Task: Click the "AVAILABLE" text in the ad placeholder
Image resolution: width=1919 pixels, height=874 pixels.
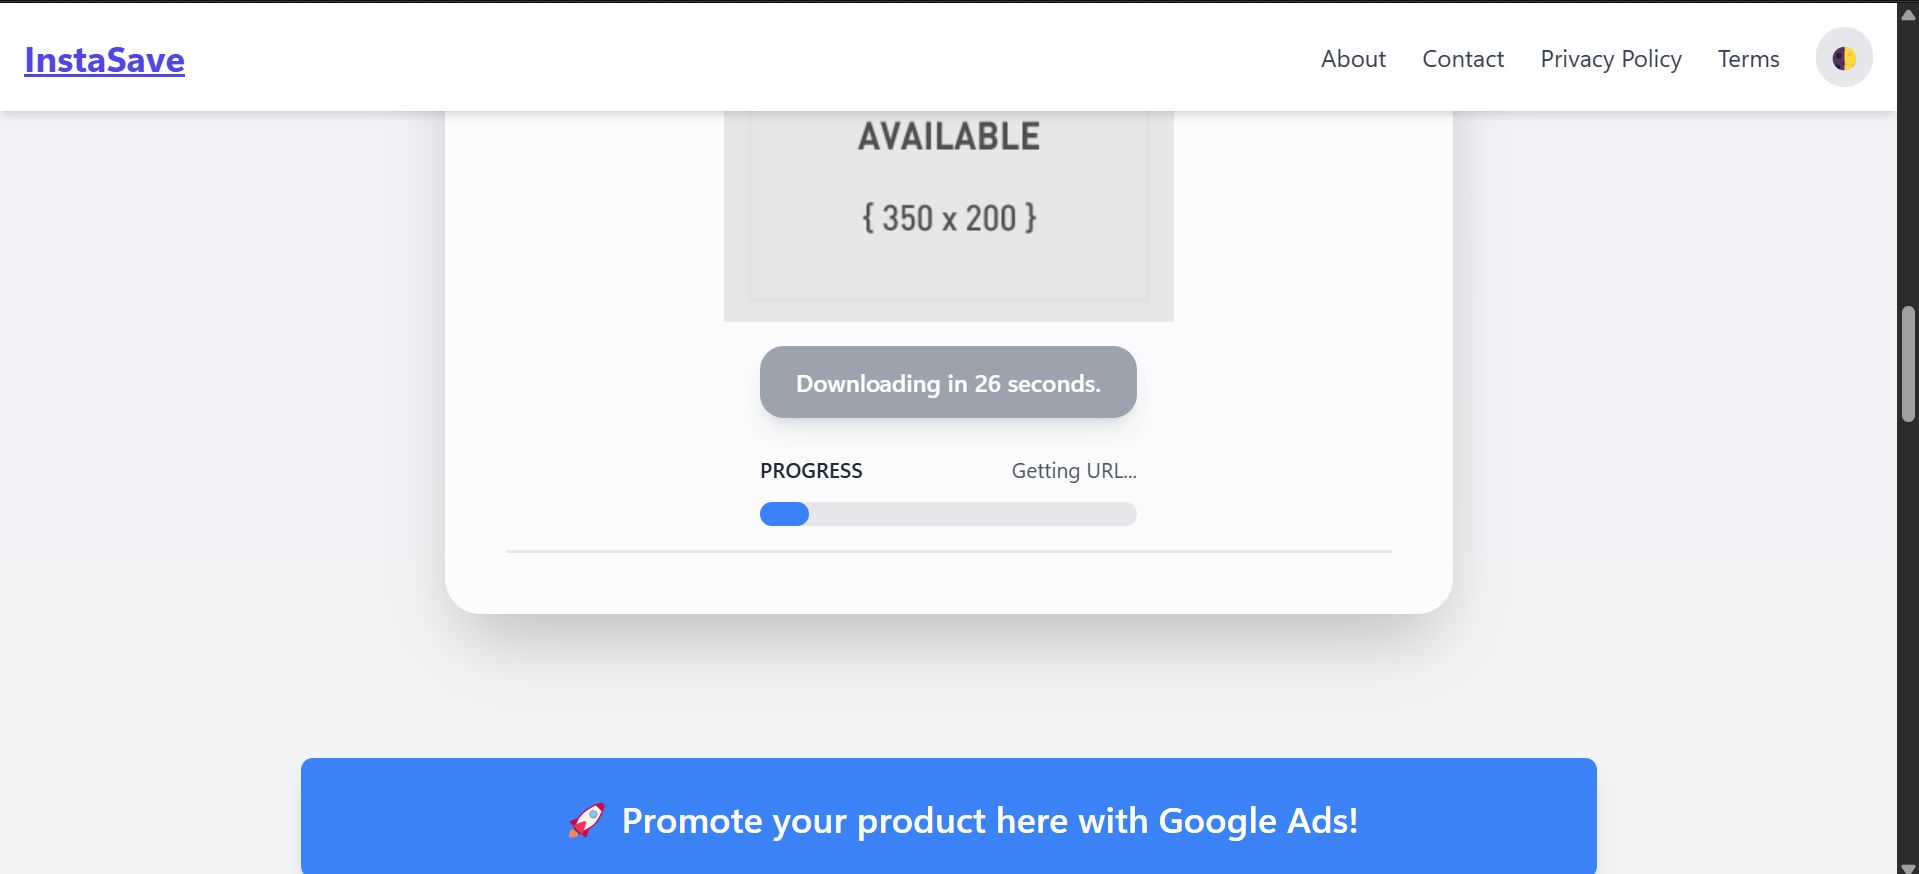Action: click(948, 137)
